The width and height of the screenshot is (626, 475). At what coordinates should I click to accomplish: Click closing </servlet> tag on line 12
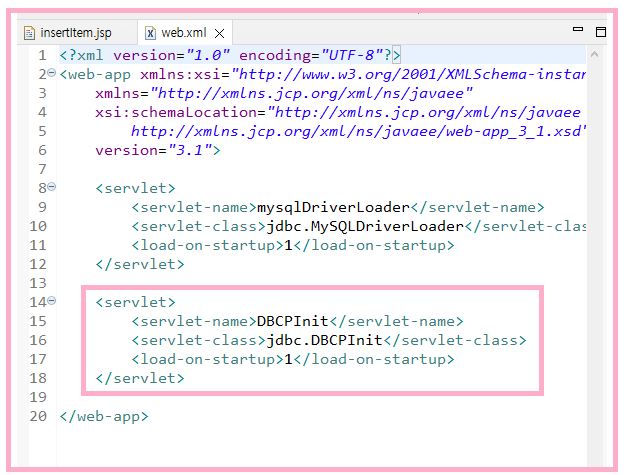point(140,264)
